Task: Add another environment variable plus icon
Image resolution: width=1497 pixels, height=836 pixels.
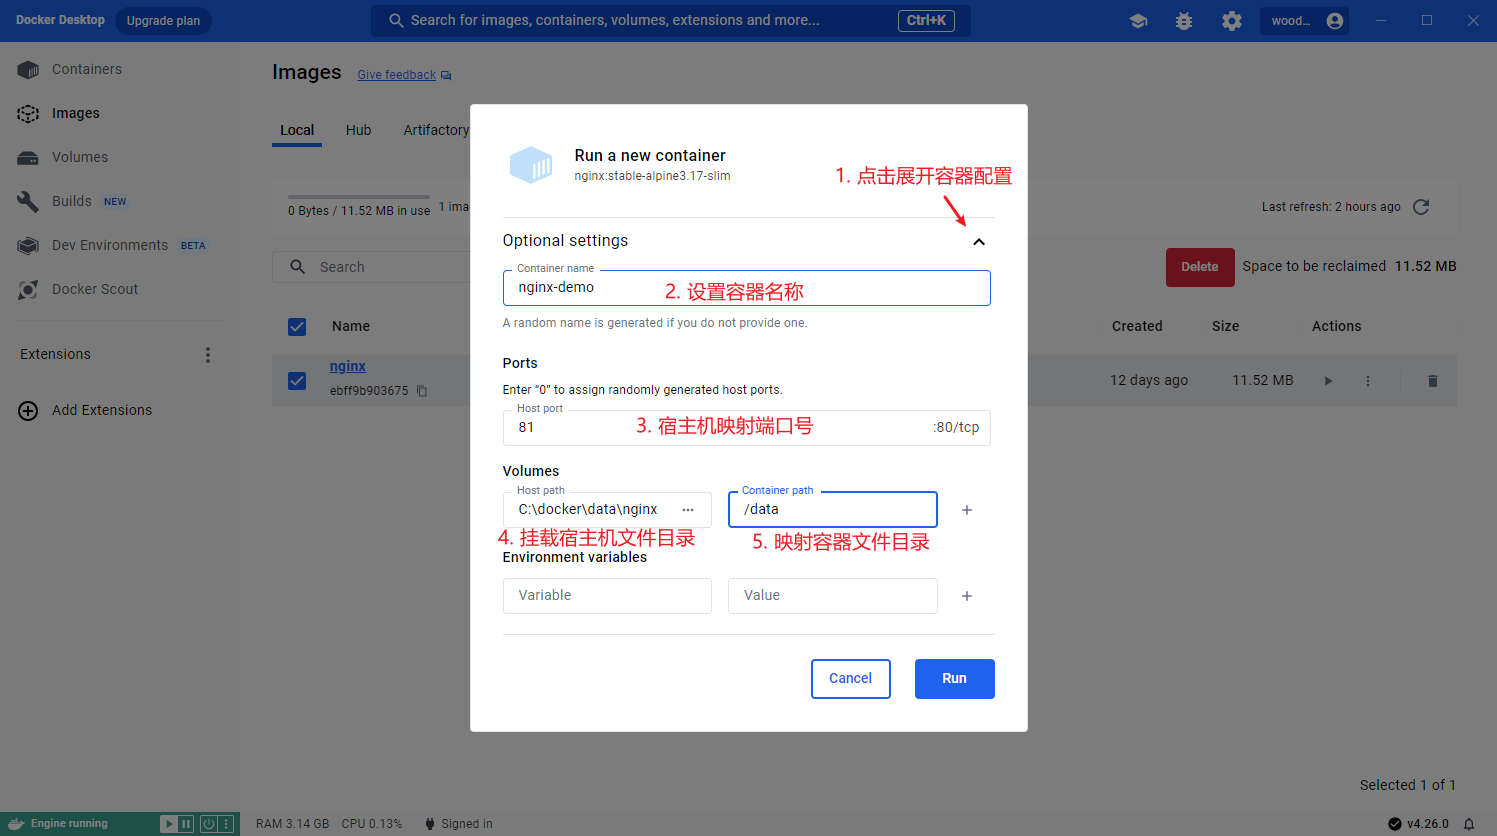Action: (x=967, y=596)
